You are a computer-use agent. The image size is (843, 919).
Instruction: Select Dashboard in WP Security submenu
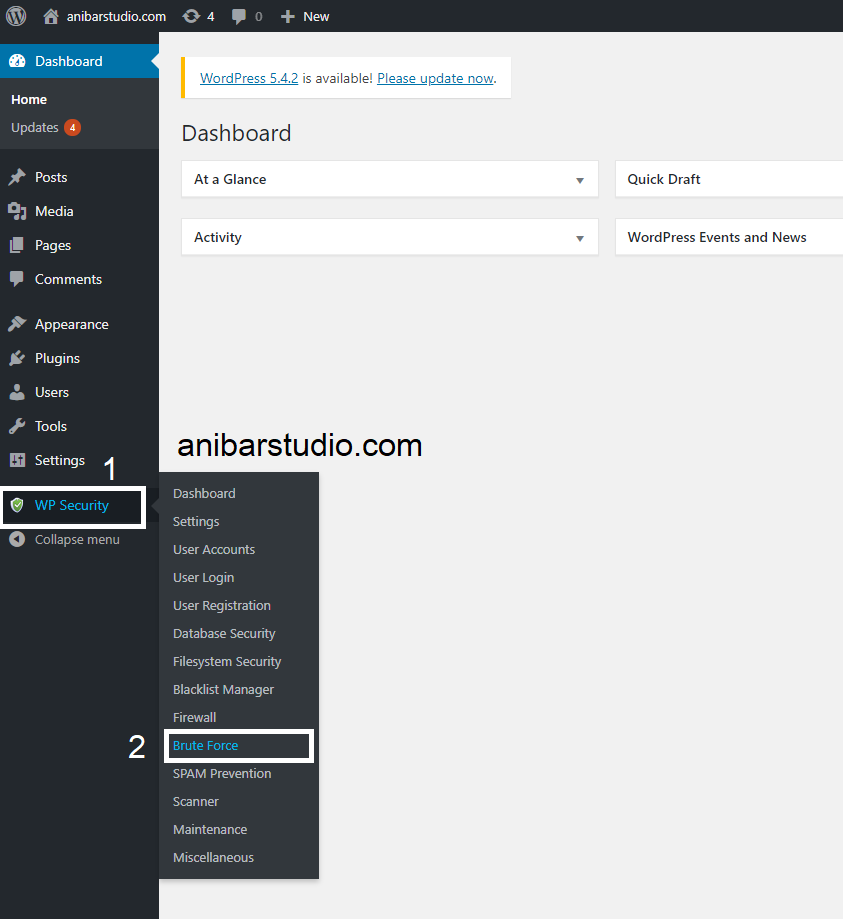point(204,493)
